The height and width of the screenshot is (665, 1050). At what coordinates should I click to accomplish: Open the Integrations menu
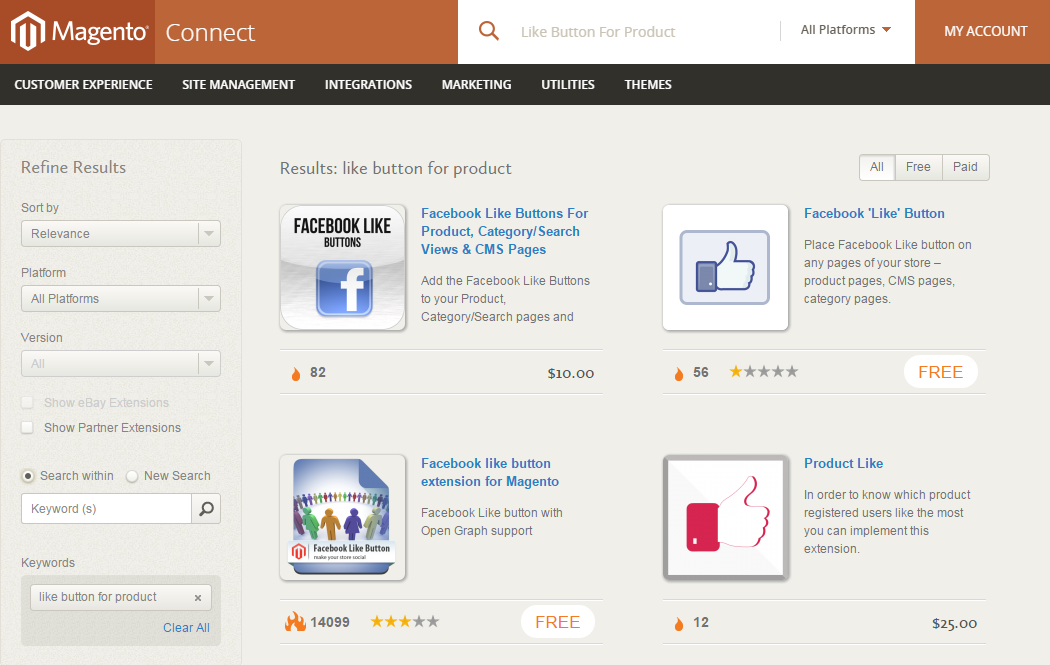(x=368, y=84)
